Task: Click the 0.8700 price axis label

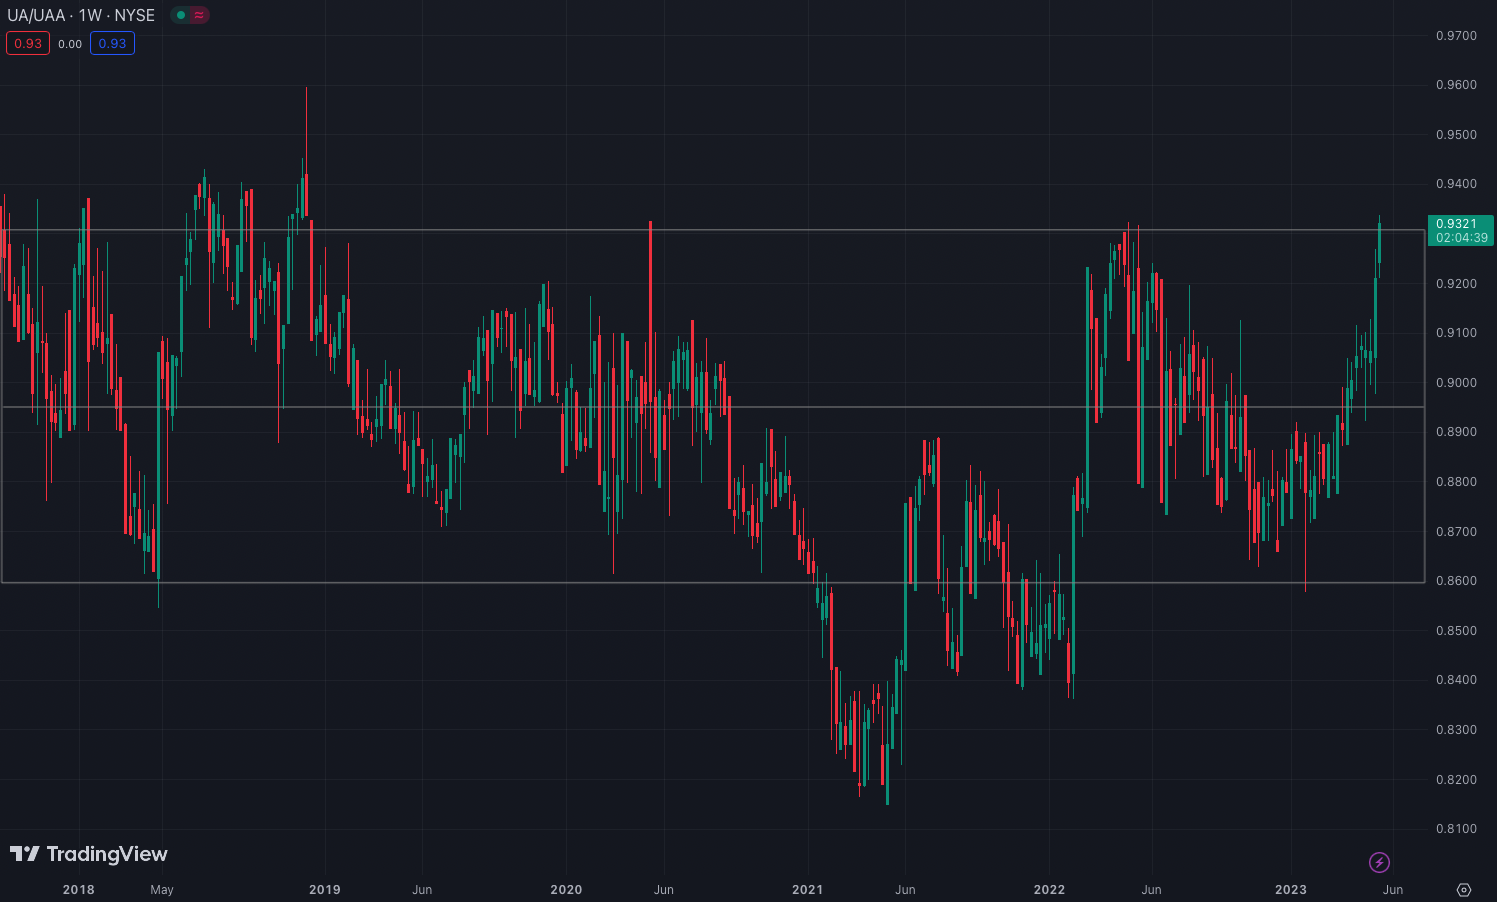Action: [x=1456, y=532]
